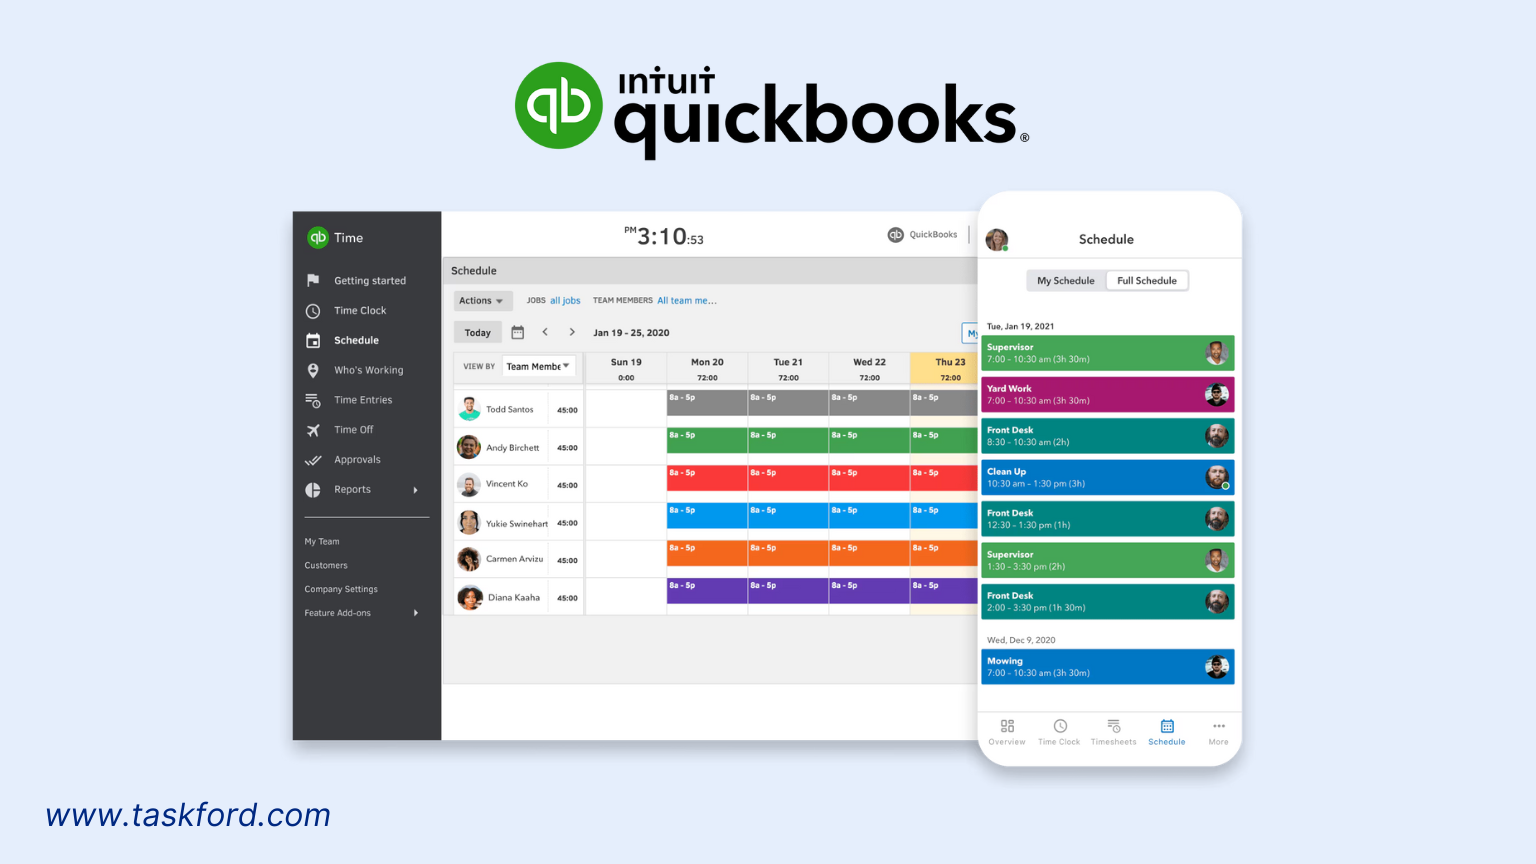Select Full Schedule toggle on mobile
The height and width of the screenshot is (864, 1536).
1147,281
